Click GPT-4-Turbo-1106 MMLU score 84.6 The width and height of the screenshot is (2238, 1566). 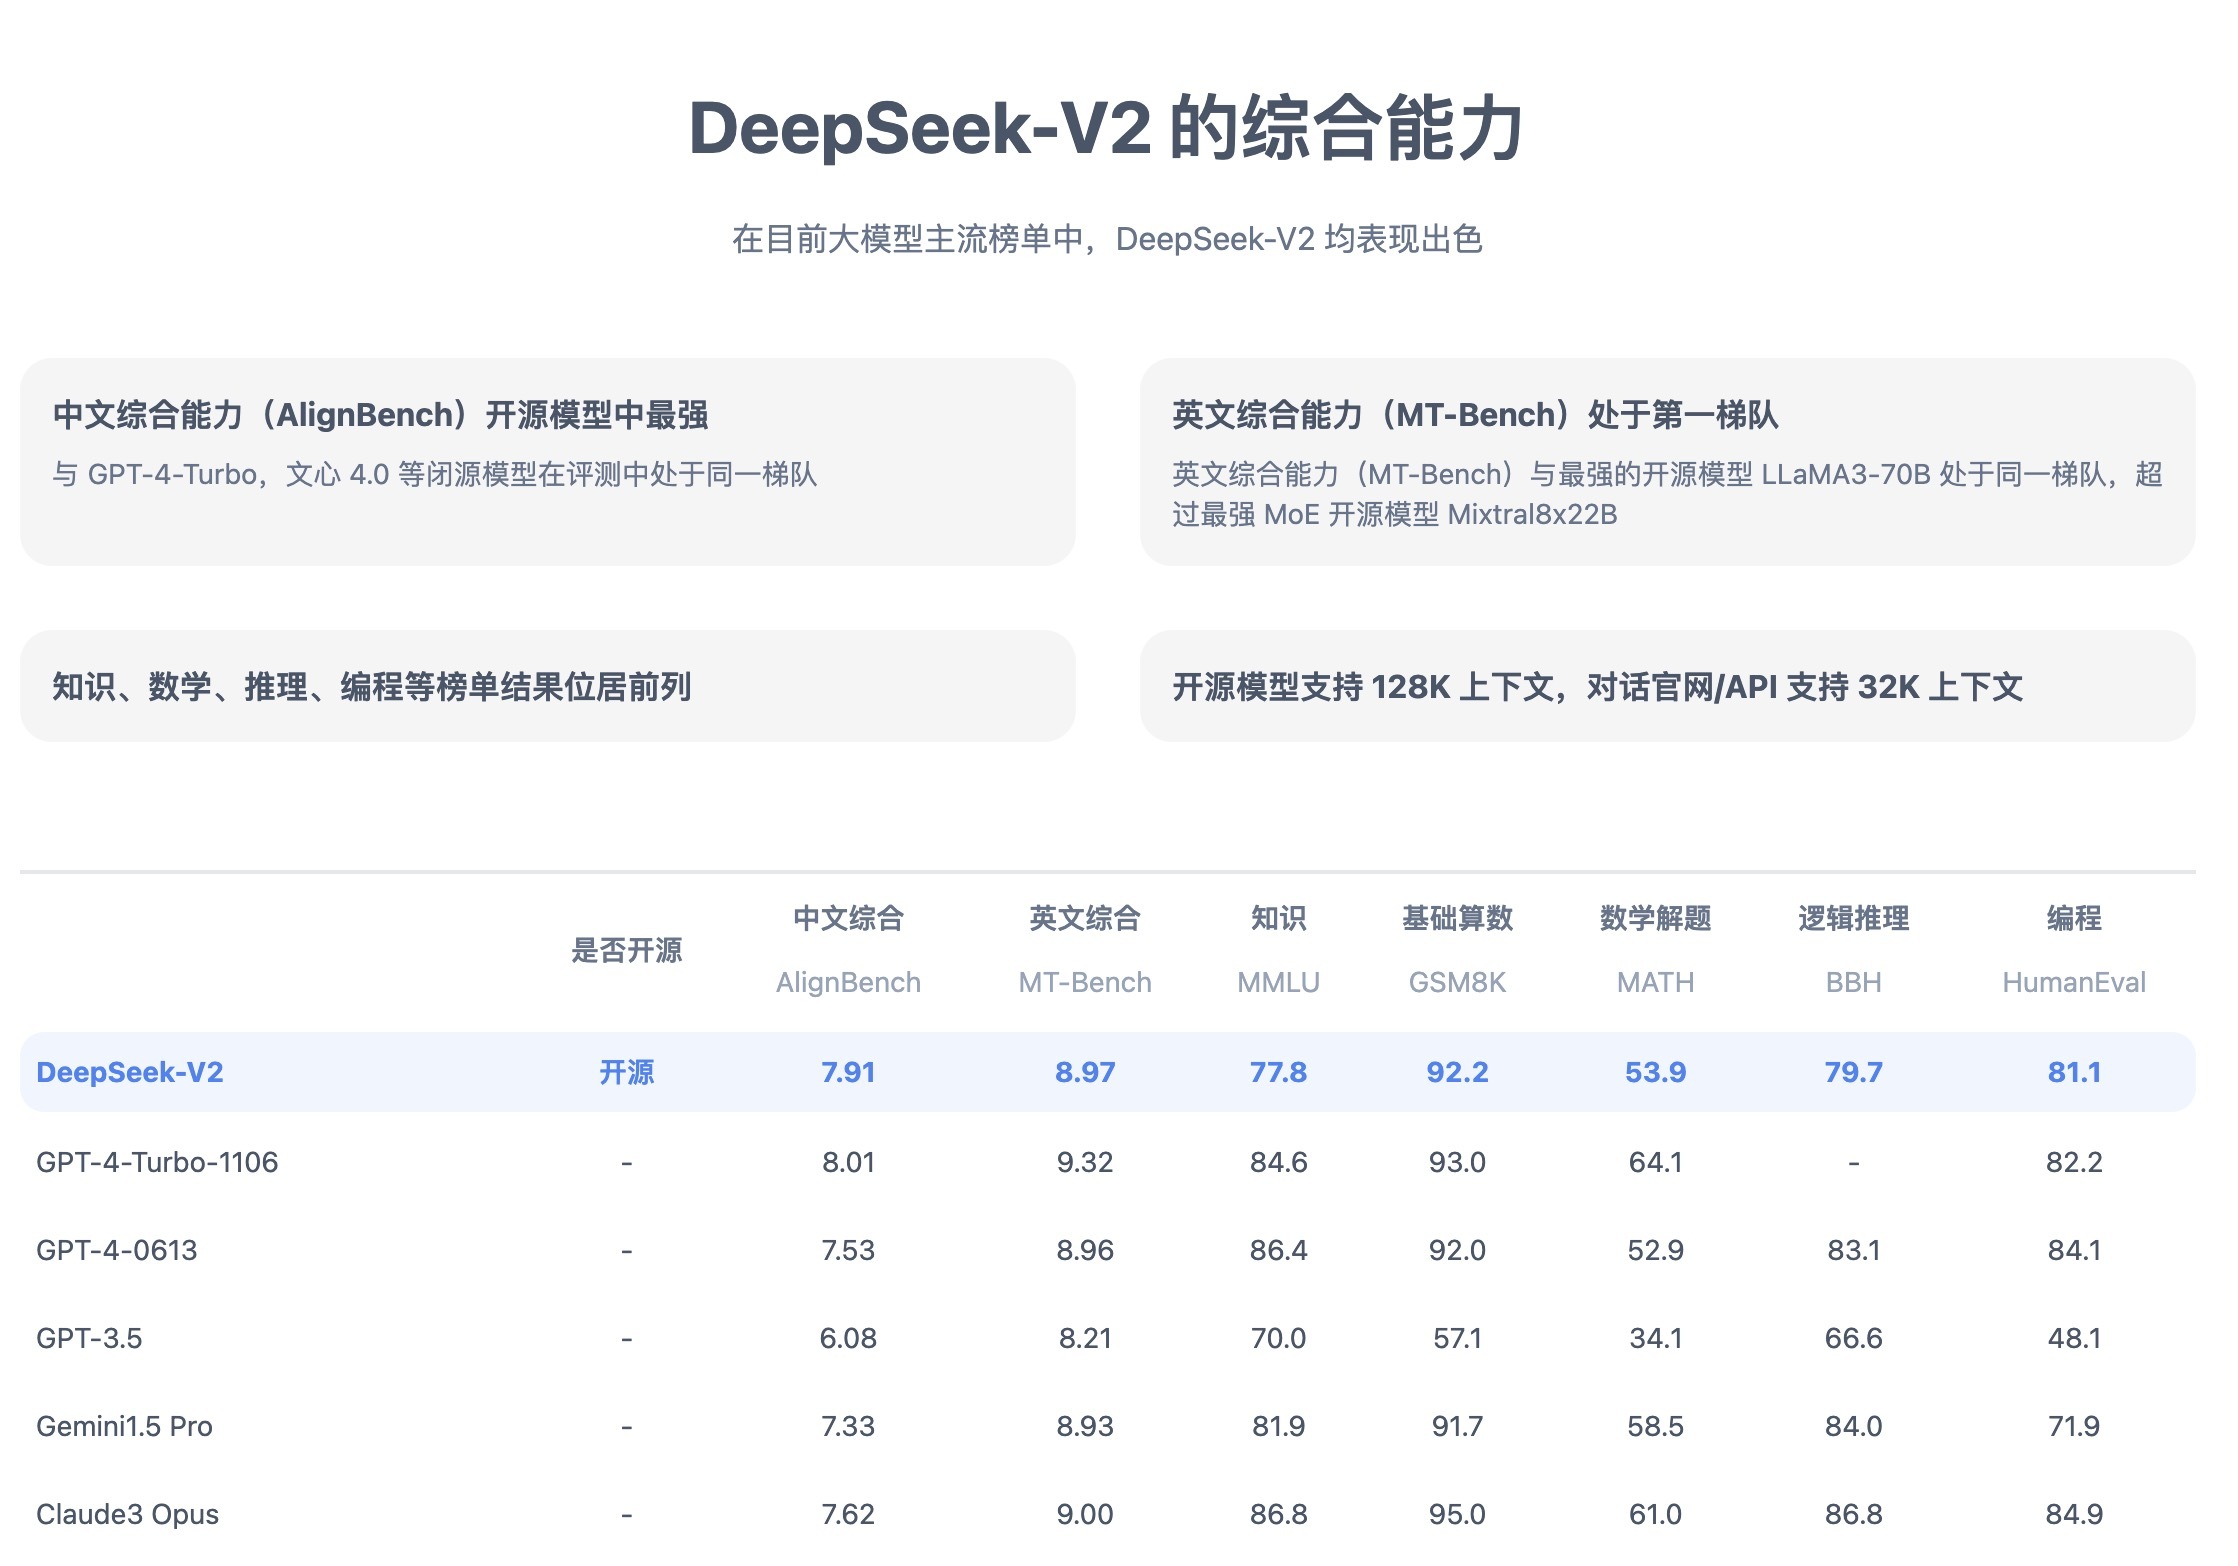pos(1278,1162)
